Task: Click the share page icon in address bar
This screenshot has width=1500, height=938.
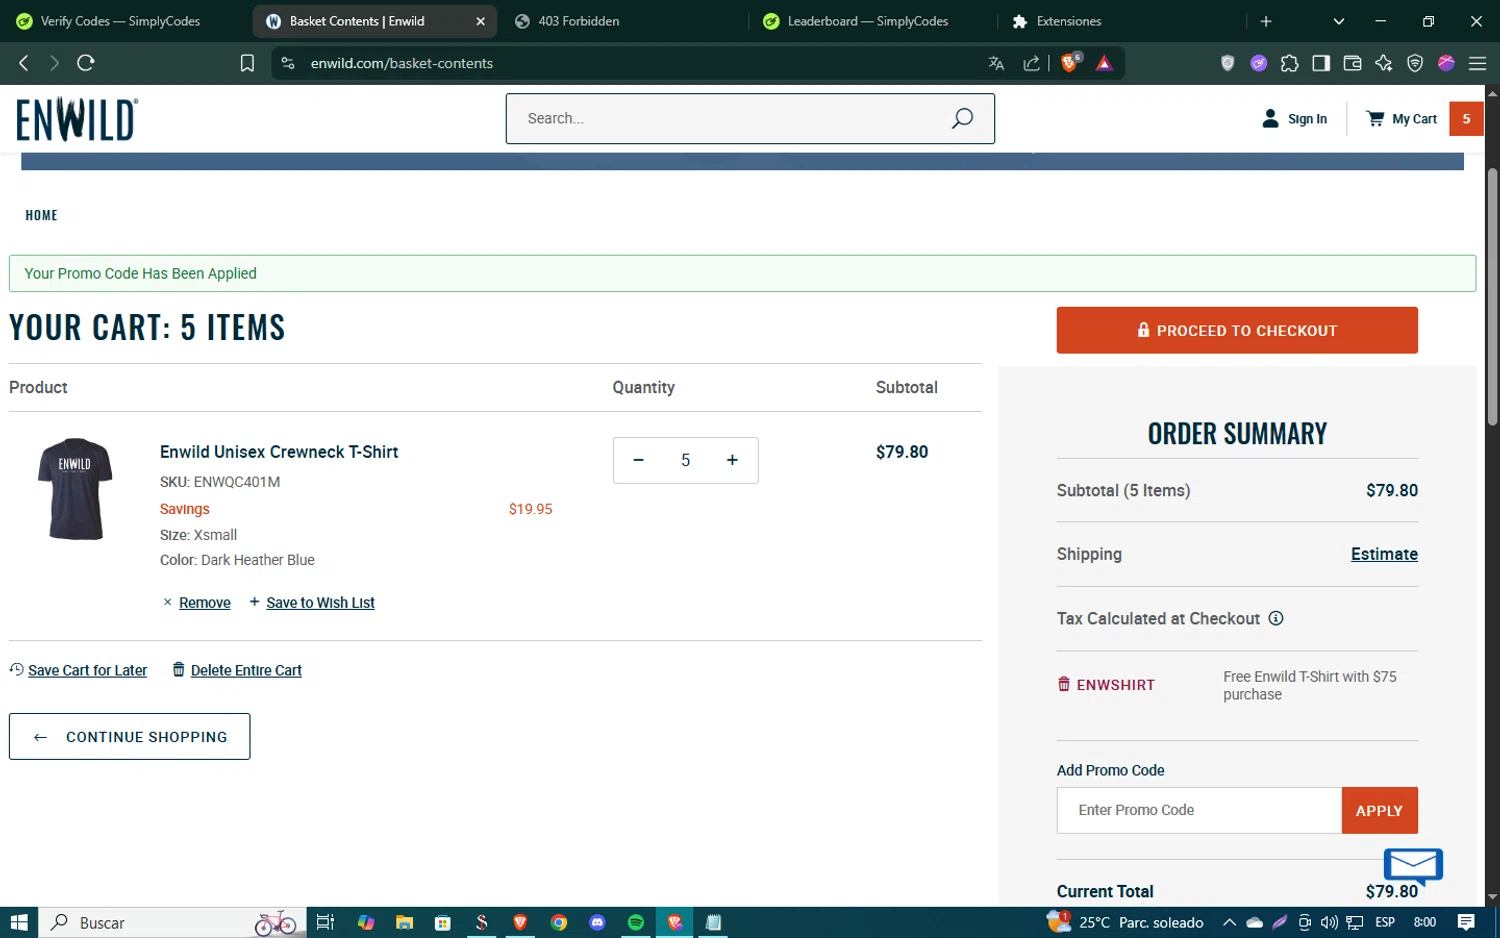Action: 1031,63
